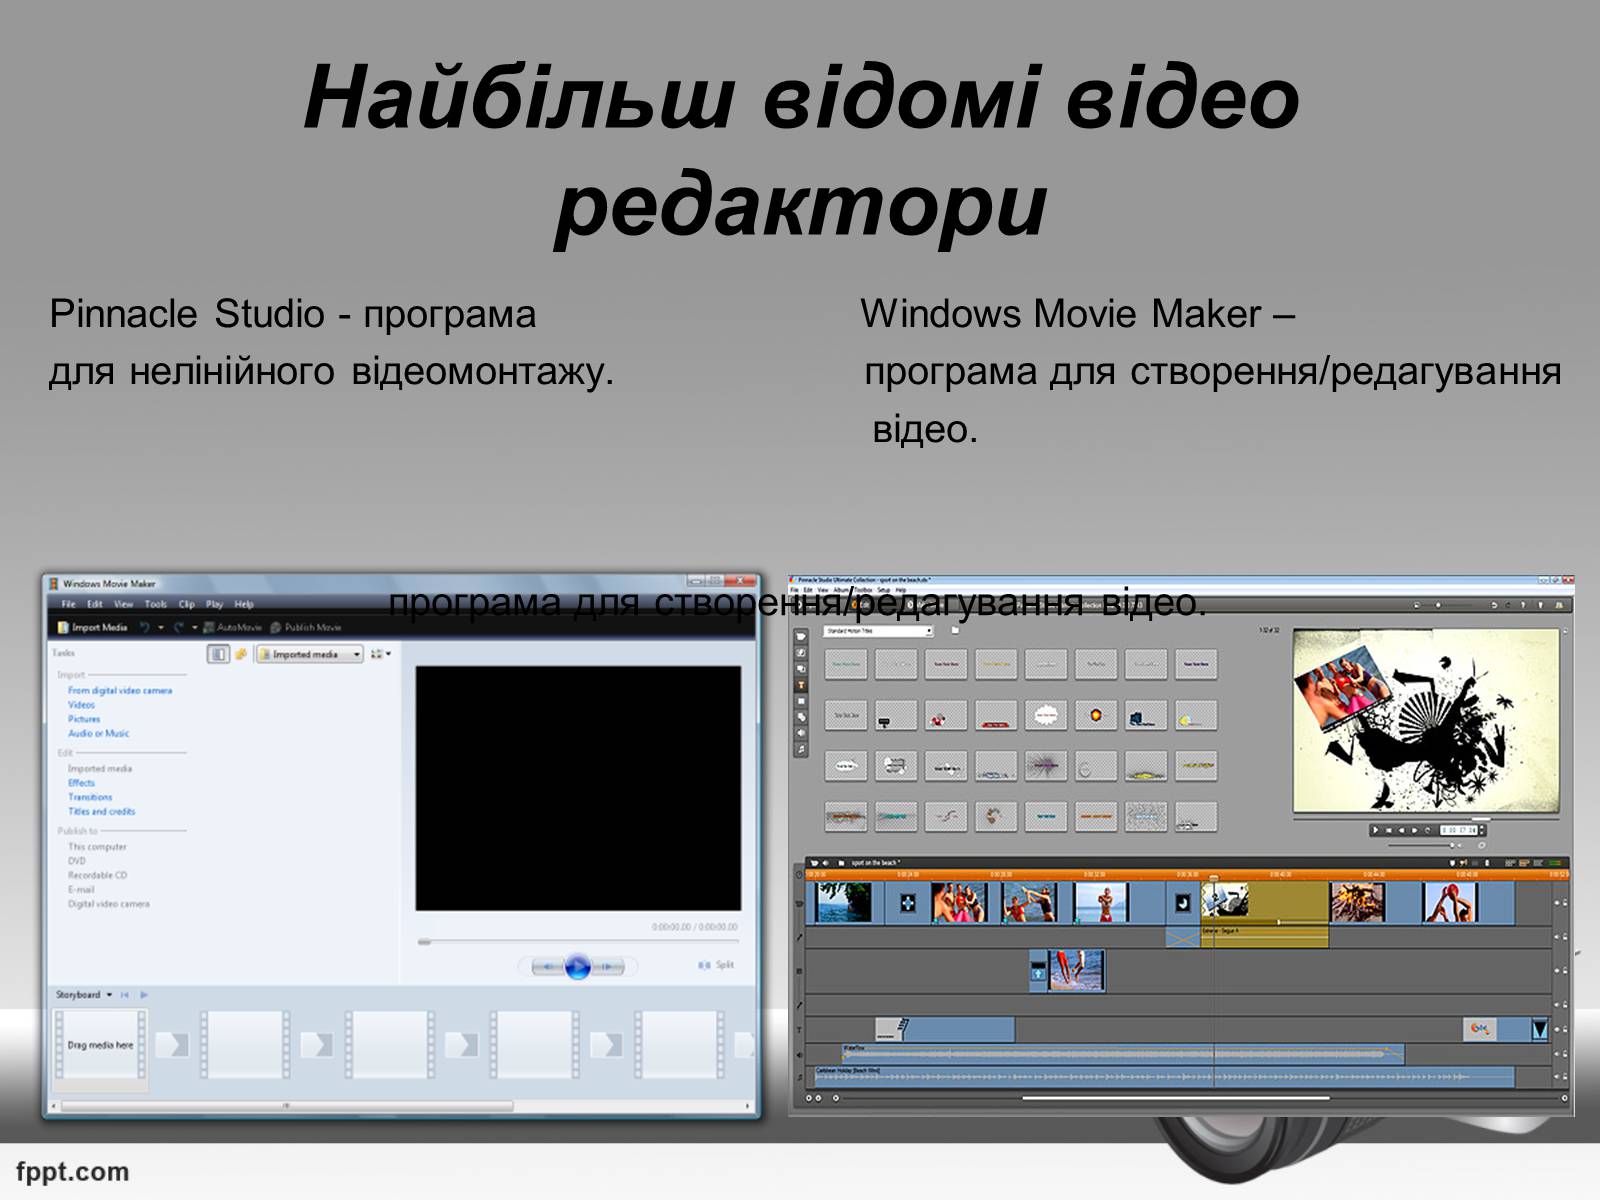Click 'Digital video camera' under Publish to
The image size is (1600, 1200).
pos(108,903)
